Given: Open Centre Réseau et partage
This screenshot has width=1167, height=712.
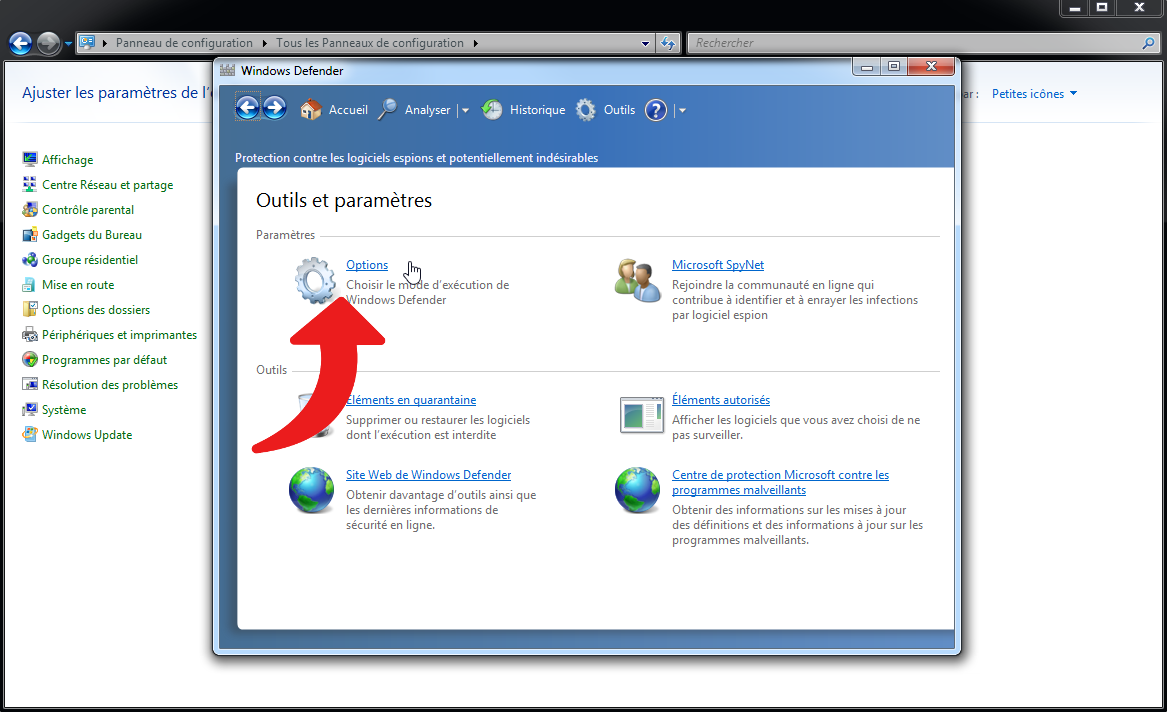Looking at the screenshot, I should 107,185.
